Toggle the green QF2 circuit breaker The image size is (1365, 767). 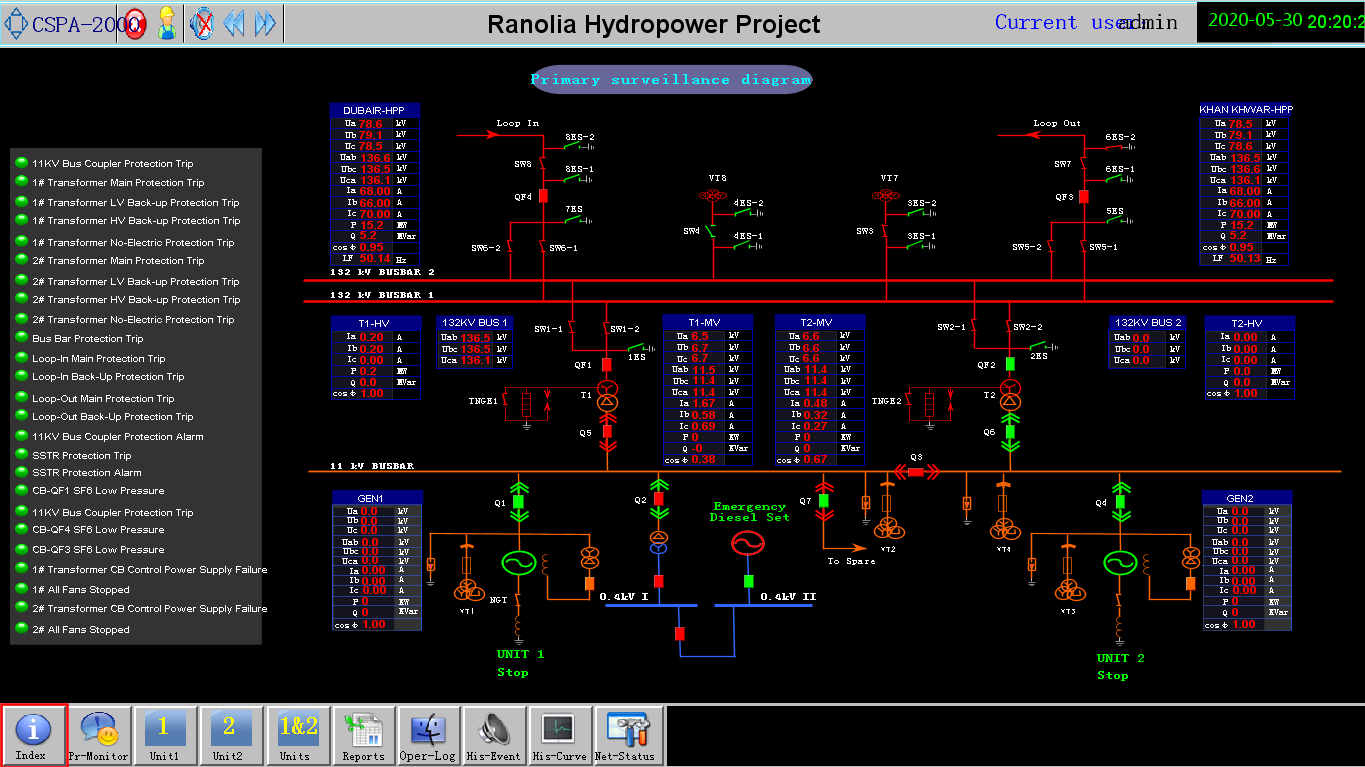(x=1010, y=364)
